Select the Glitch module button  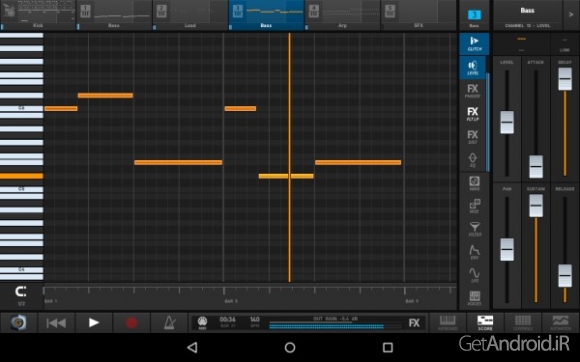point(474,43)
